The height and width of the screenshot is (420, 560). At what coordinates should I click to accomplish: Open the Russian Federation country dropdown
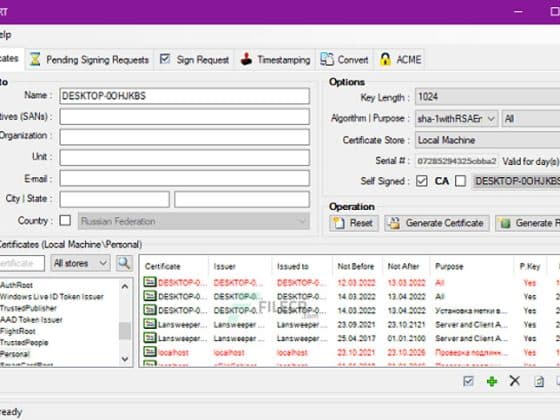point(194,221)
